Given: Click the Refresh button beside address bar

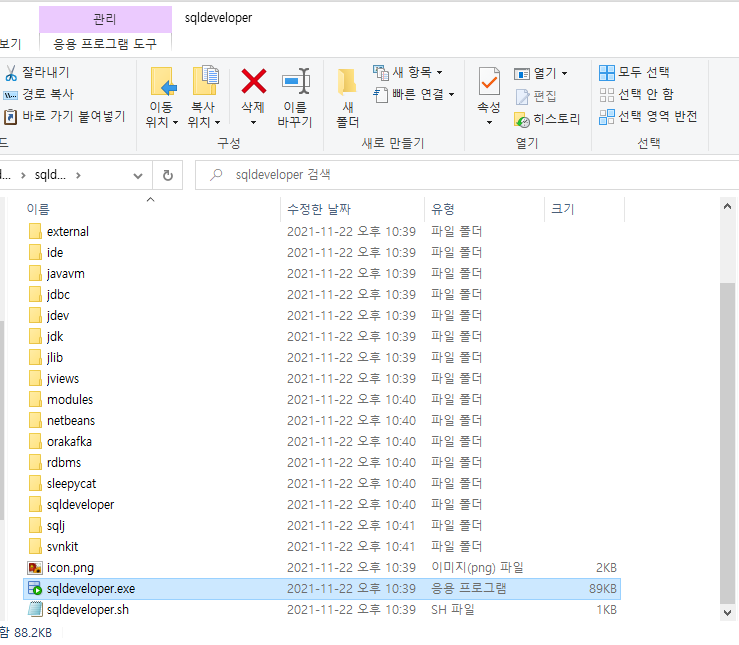Looking at the screenshot, I should click(168, 175).
